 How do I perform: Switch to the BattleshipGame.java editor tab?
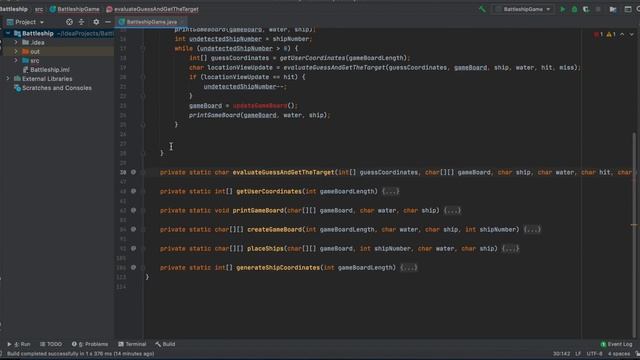151,22
